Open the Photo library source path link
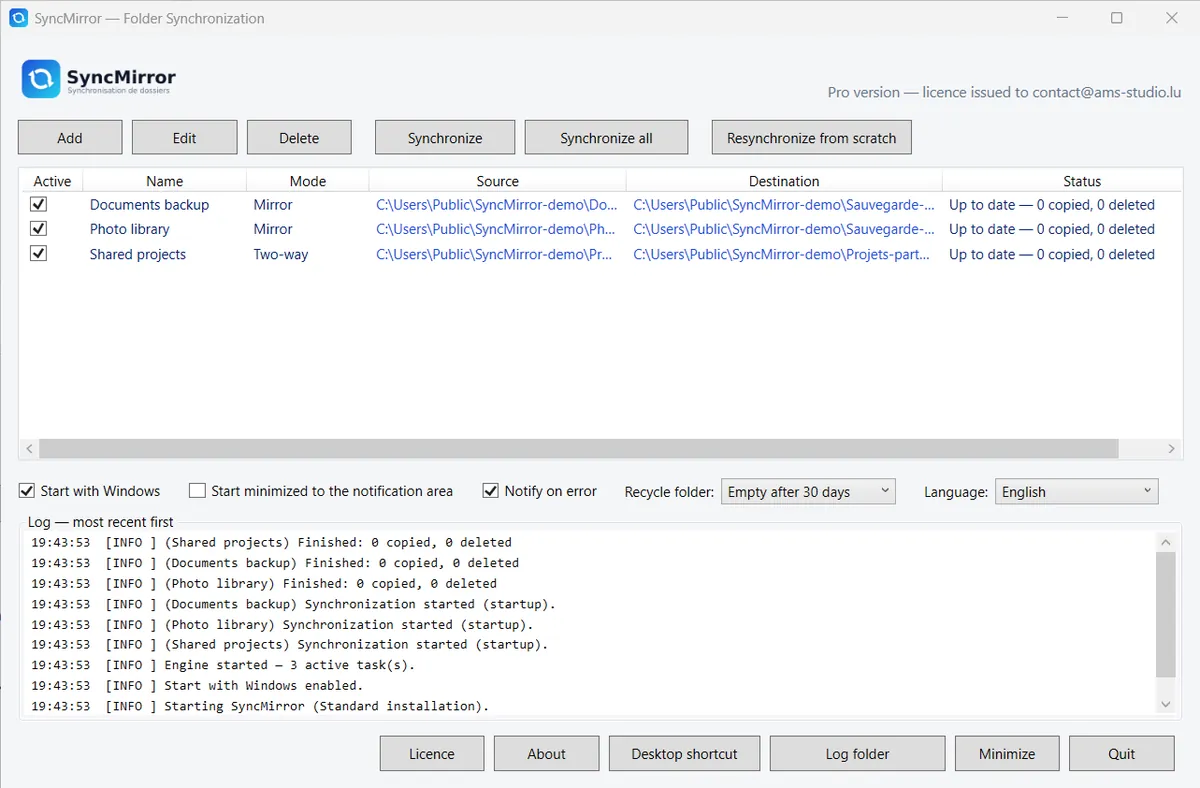The height and width of the screenshot is (788, 1200). tap(496, 229)
